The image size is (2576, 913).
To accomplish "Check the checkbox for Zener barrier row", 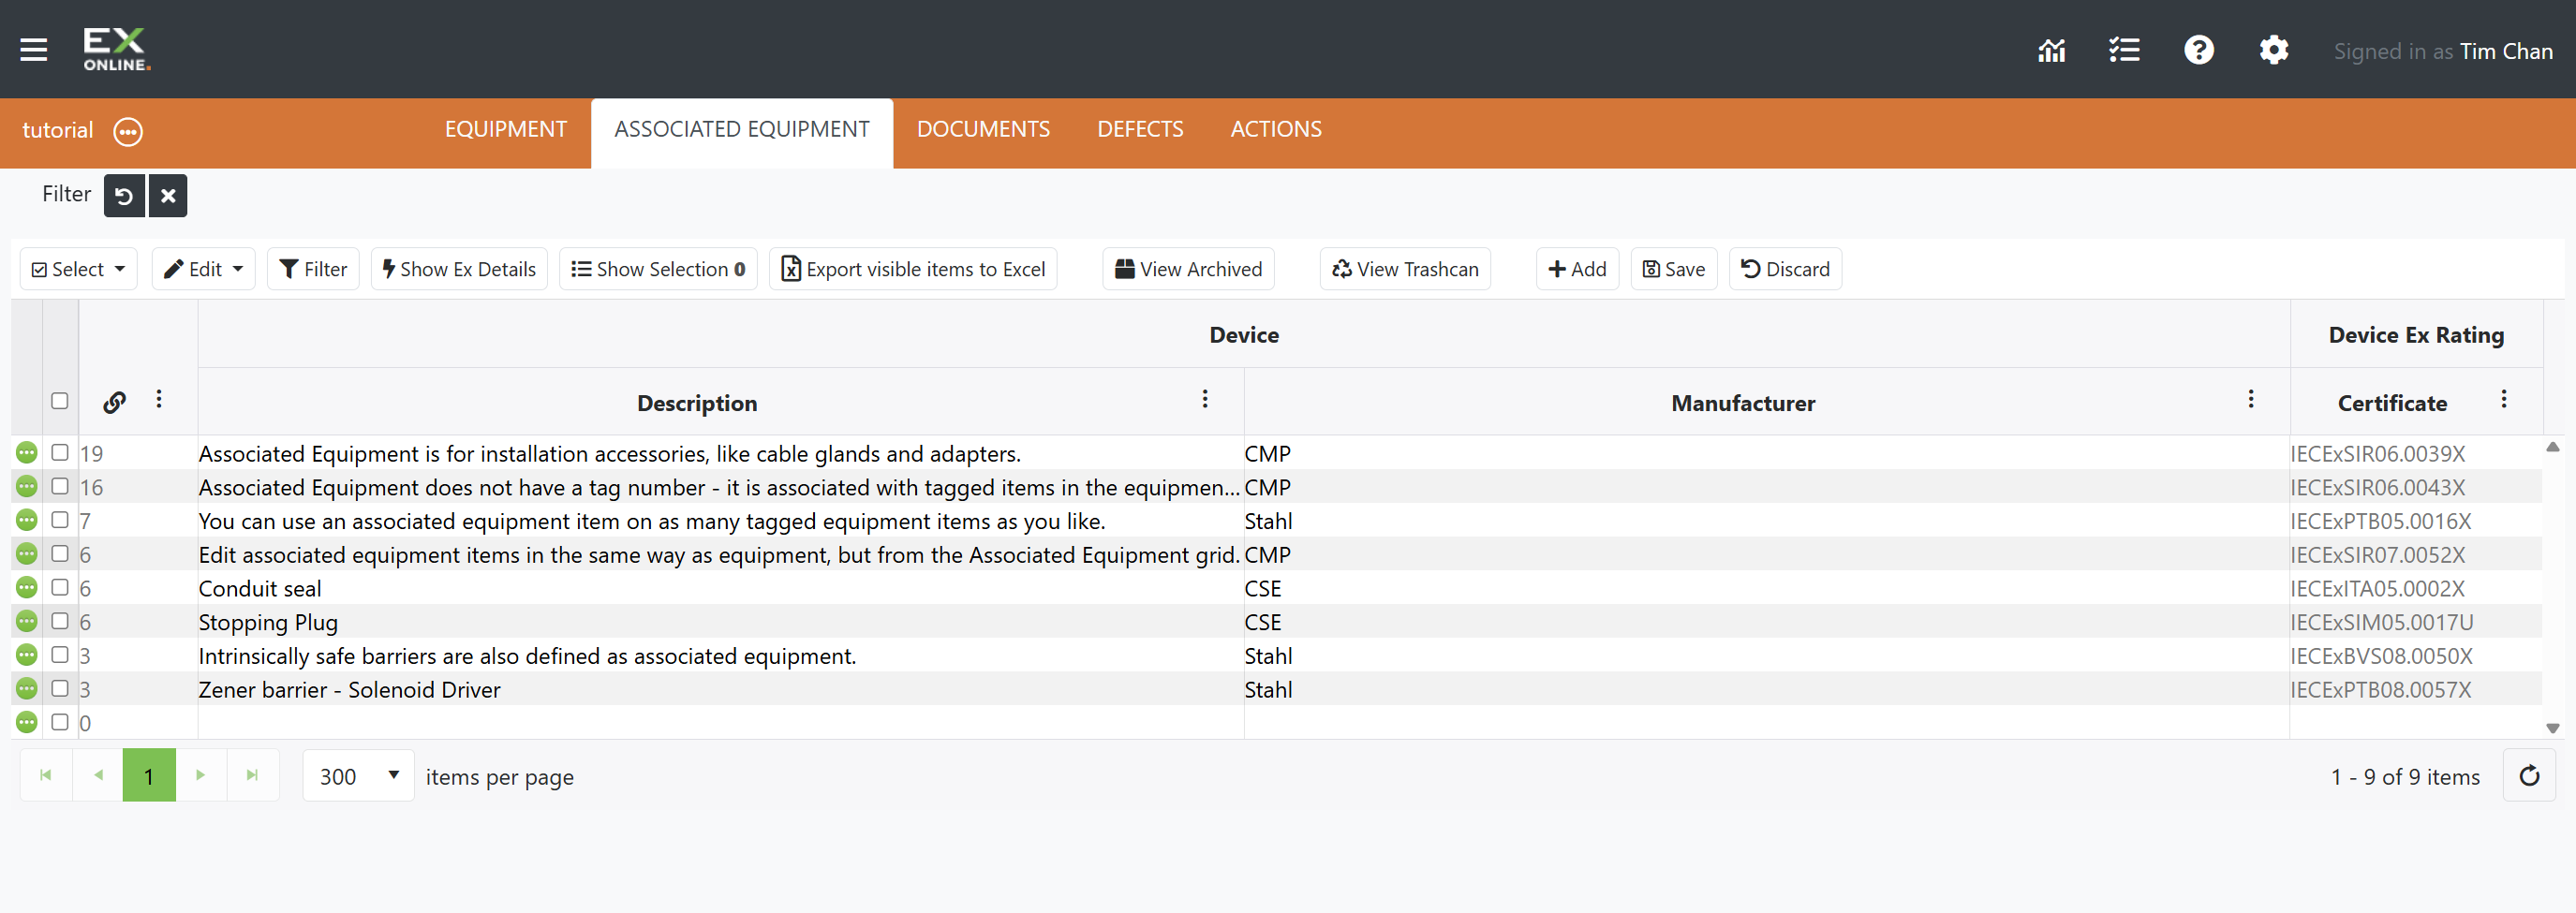I will tap(60, 689).
